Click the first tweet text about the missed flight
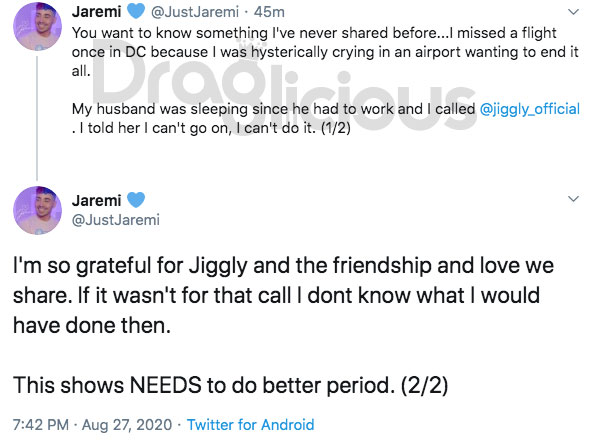 pyautogui.click(x=325, y=52)
